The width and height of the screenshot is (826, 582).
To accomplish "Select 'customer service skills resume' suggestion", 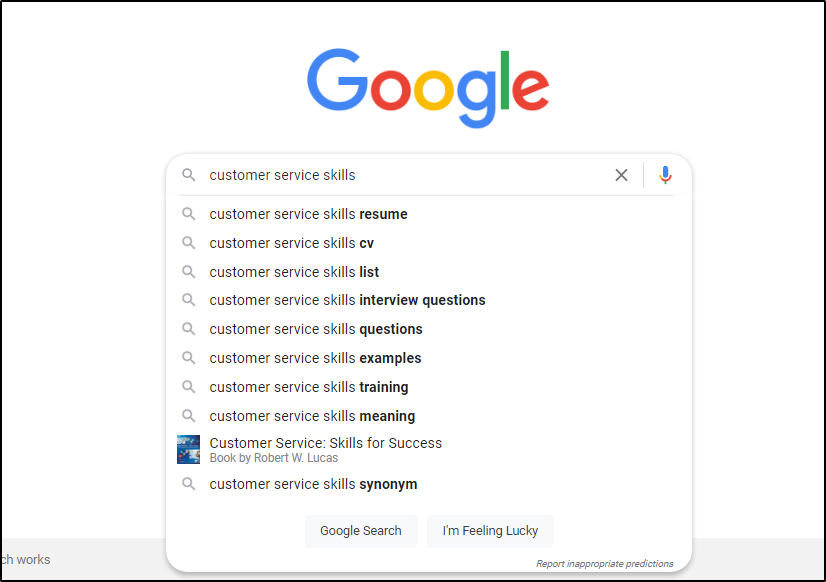I will coord(308,214).
